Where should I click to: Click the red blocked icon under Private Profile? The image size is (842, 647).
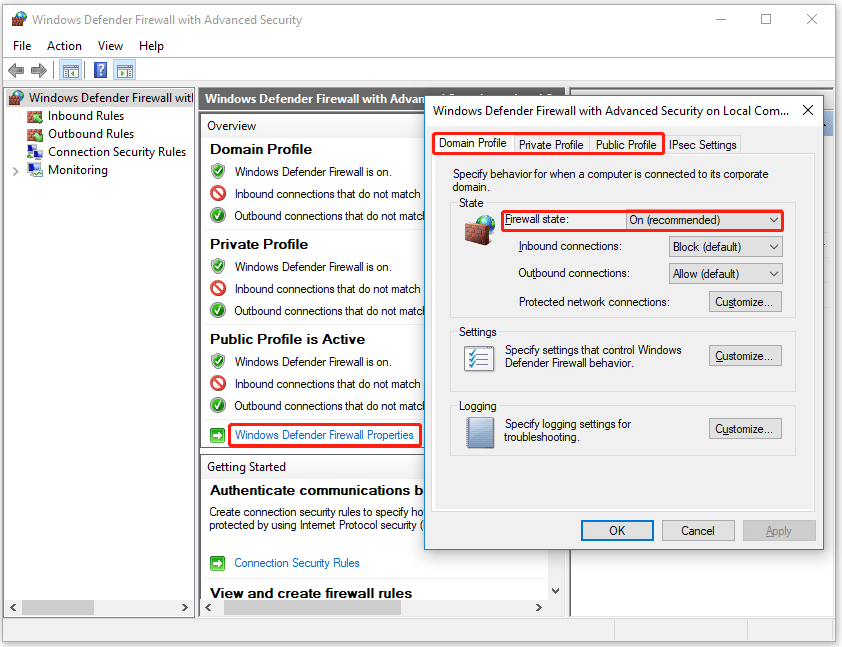pyautogui.click(x=218, y=289)
